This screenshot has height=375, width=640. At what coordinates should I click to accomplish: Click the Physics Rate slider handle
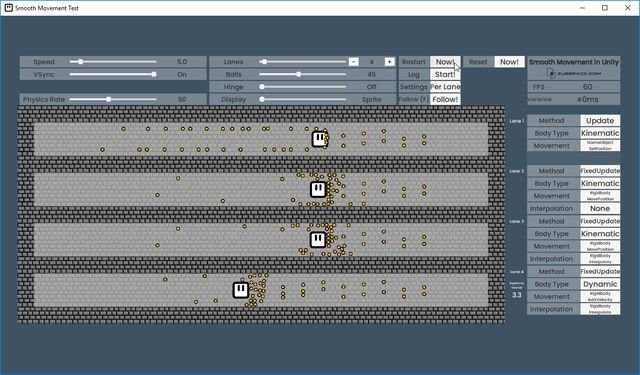click(x=109, y=99)
